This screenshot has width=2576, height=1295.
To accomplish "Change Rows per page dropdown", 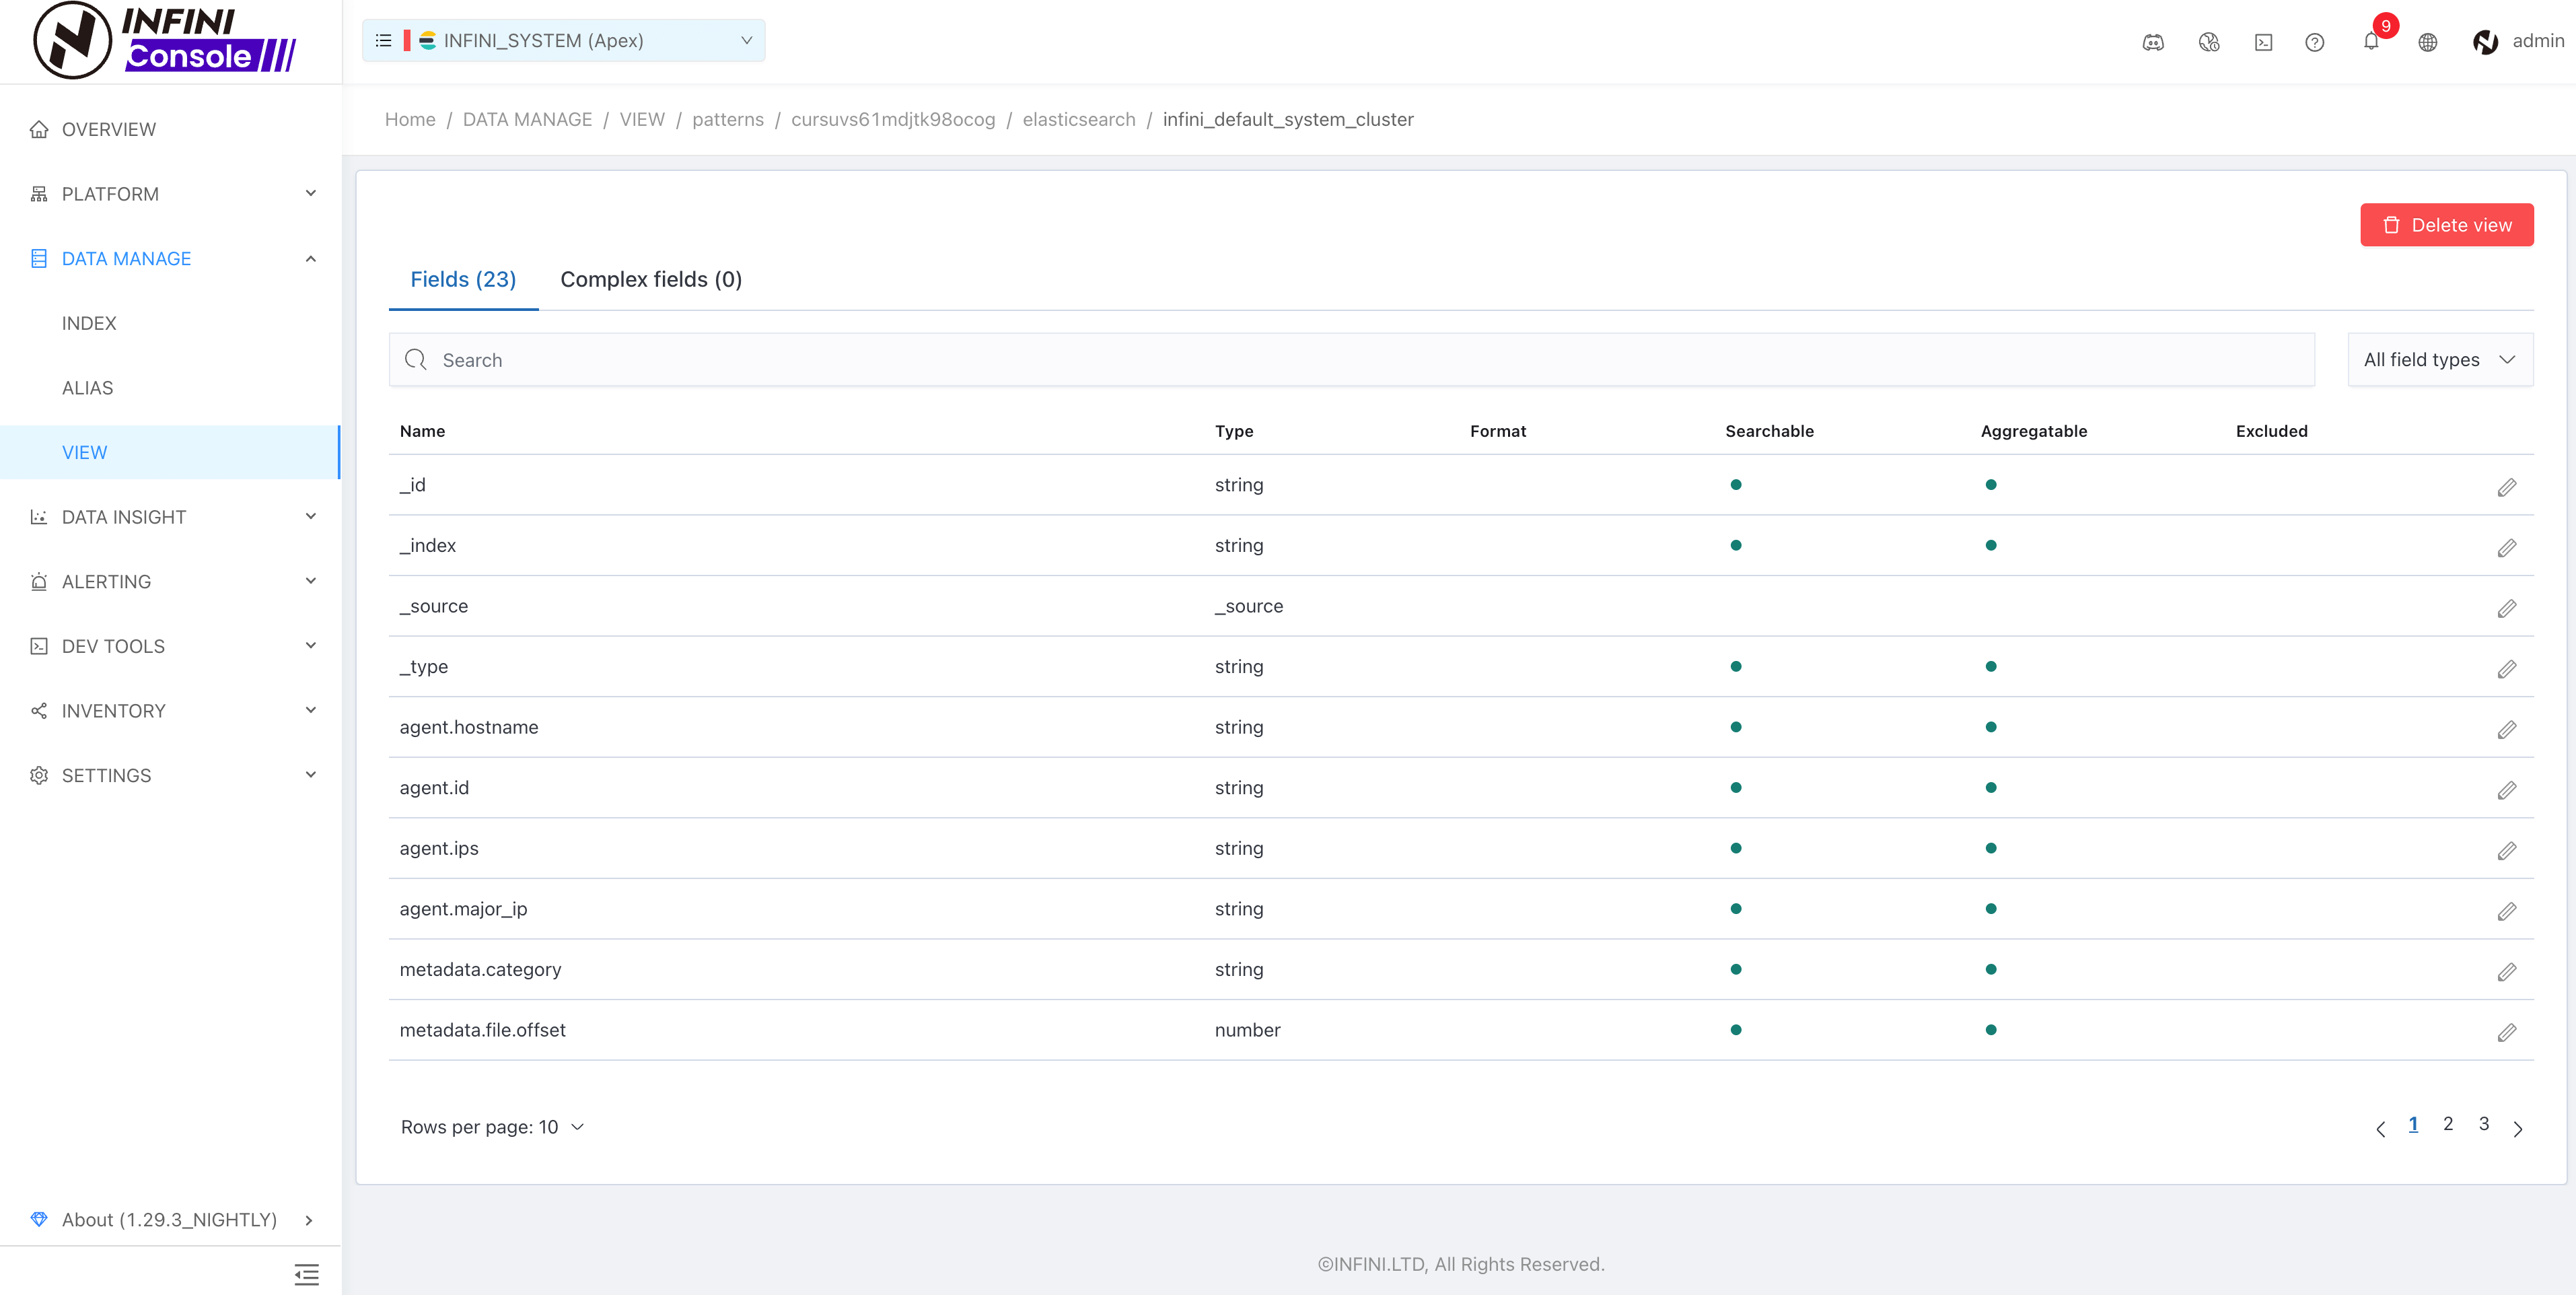I will (493, 1127).
